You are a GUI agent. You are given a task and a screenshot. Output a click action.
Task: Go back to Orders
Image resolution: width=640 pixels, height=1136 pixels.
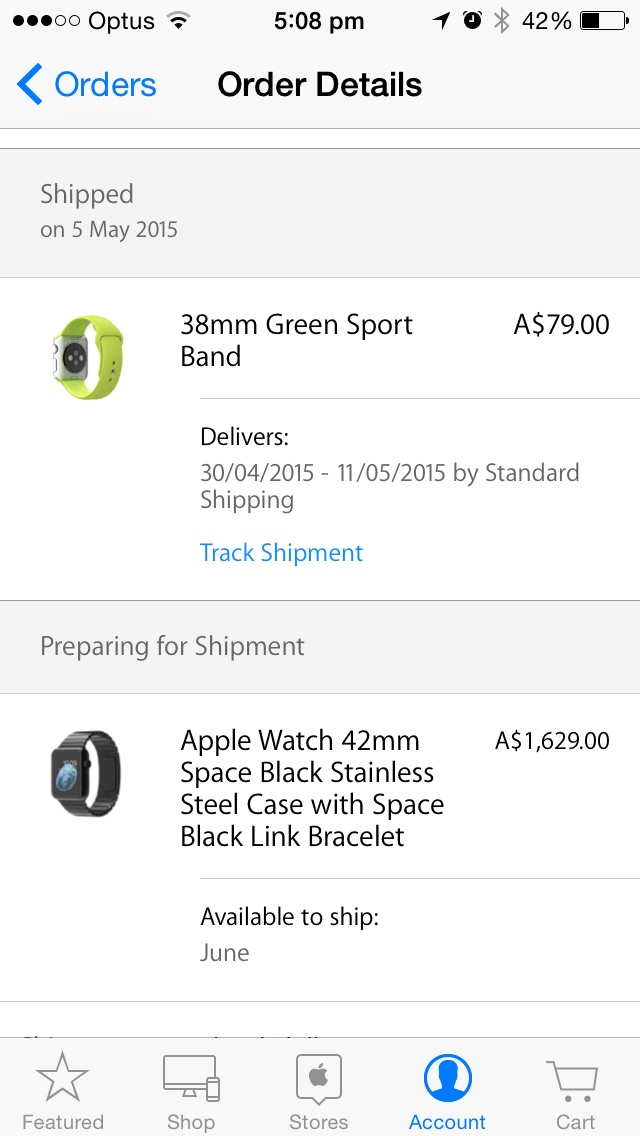pos(105,85)
